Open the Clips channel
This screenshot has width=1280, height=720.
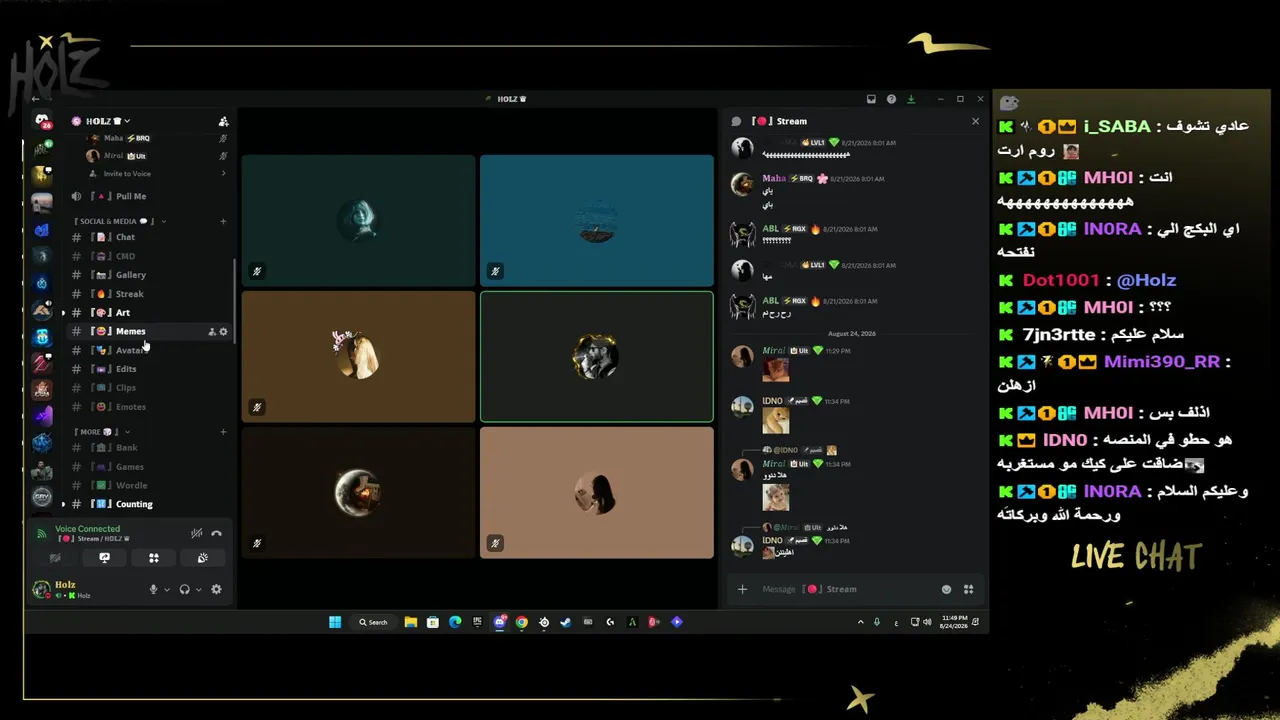[150, 388]
